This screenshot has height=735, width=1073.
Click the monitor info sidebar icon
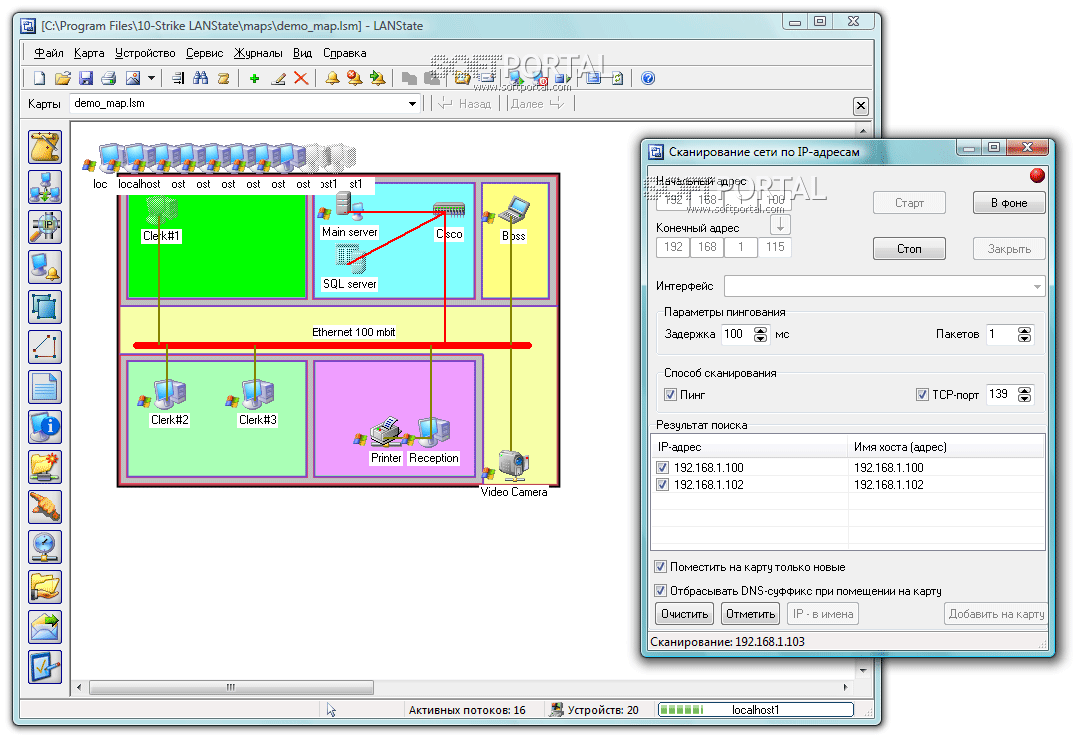click(x=45, y=427)
